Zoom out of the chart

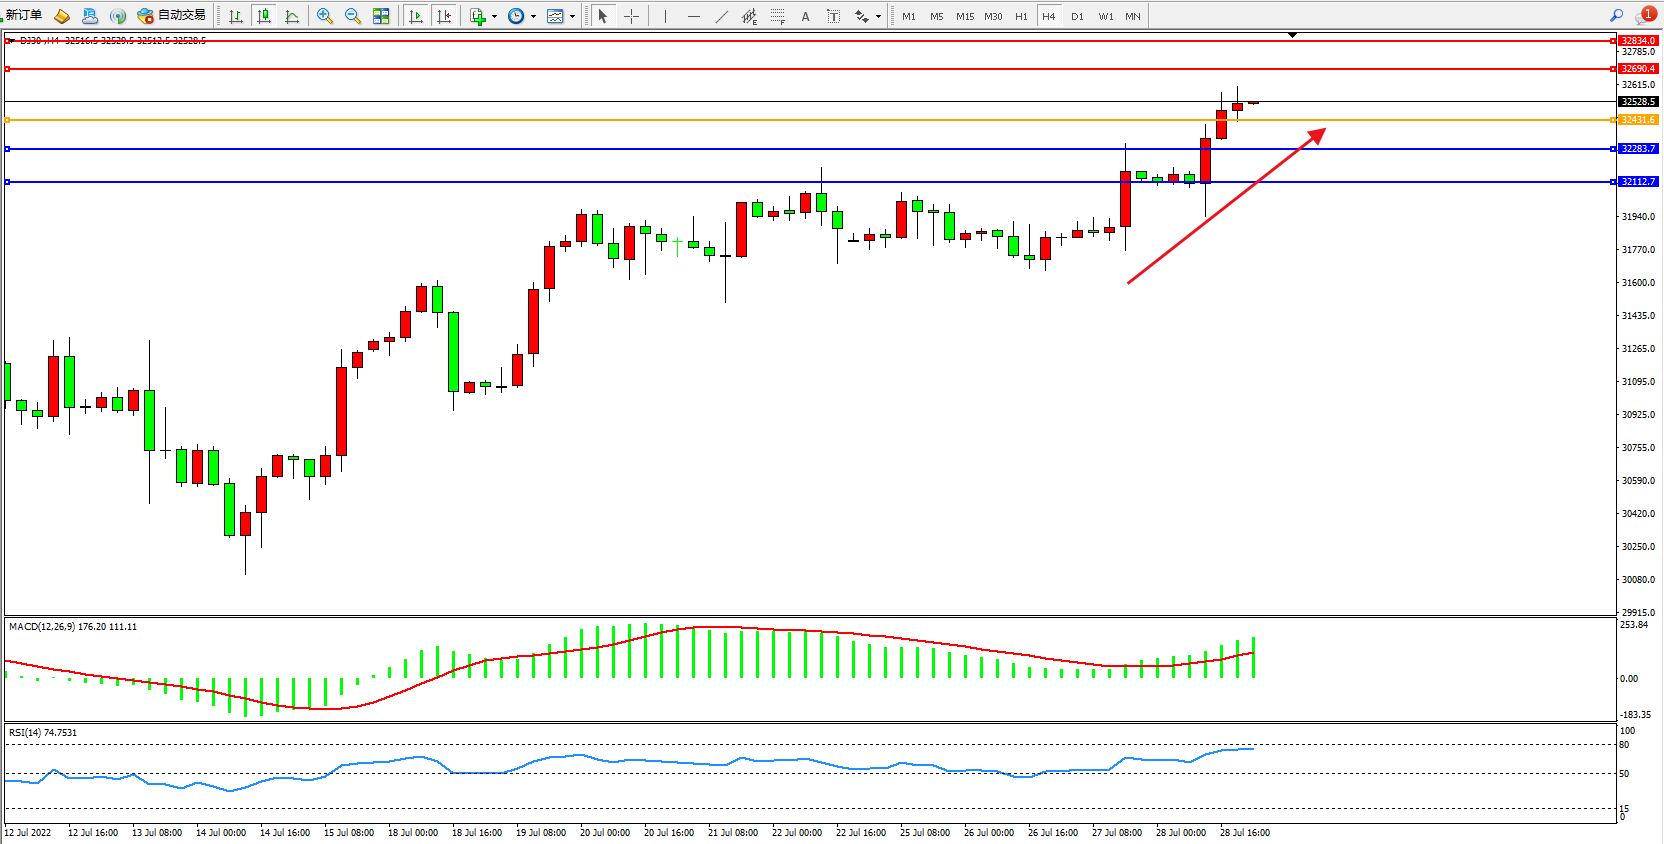[x=353, y=16]
